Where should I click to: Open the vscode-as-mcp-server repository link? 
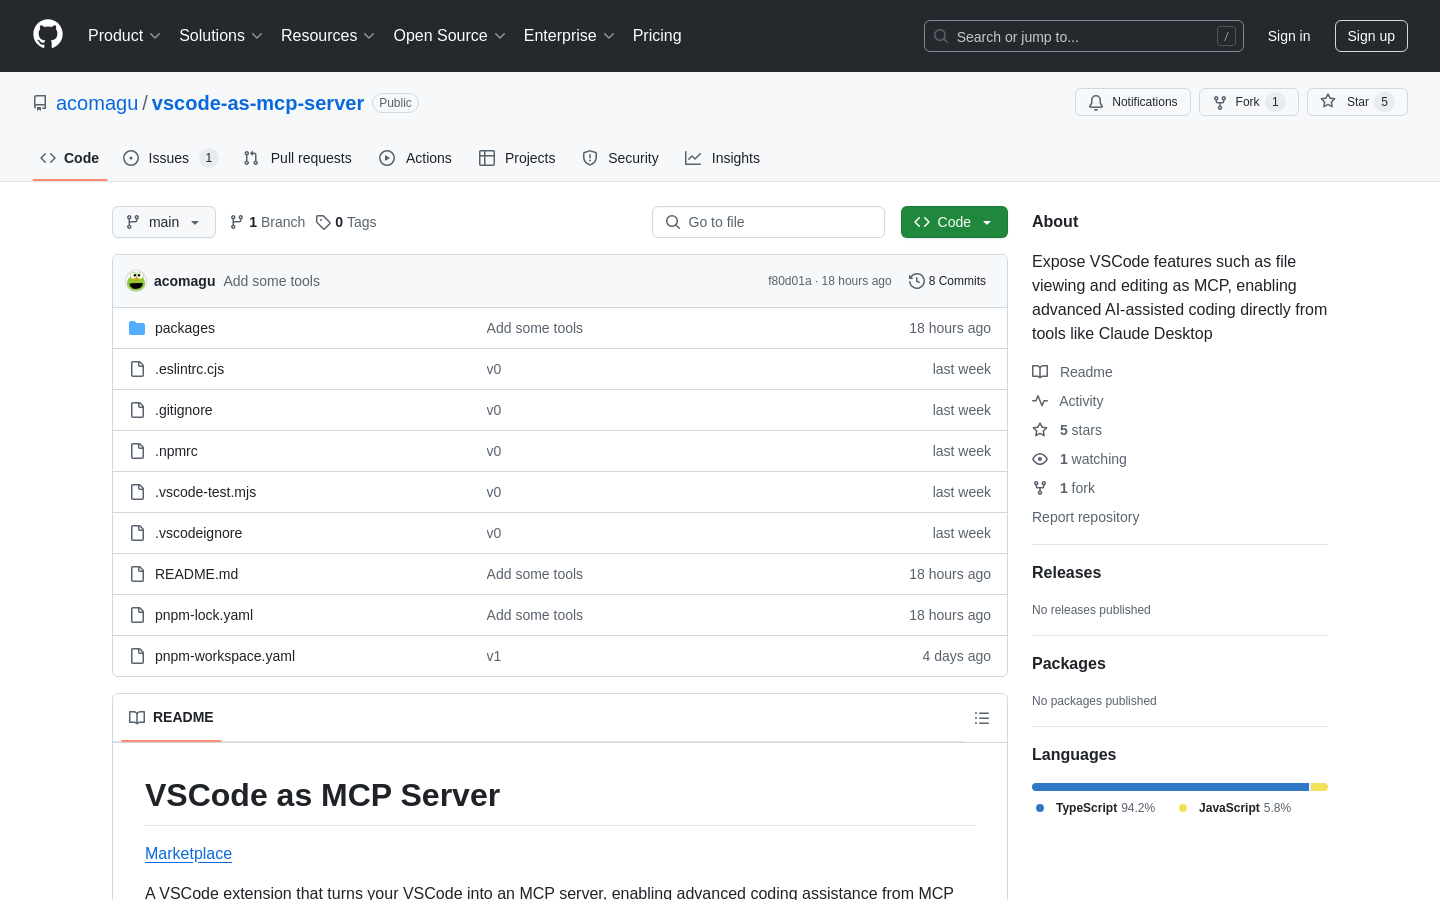[x=258, y=103]
